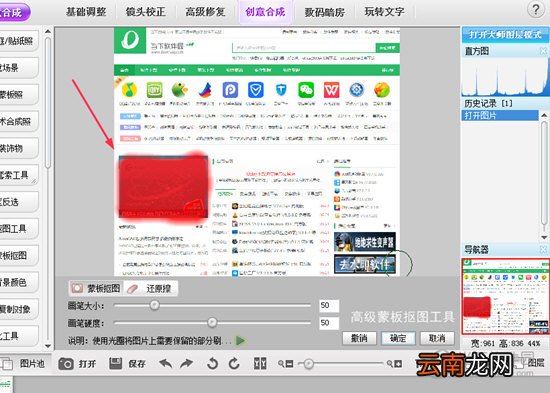Image resolution: width=550 pixels, height=393 pixels.
Task: Play the instruction demo green arrow
Action: pyautogui.click(x=240, y=340)
